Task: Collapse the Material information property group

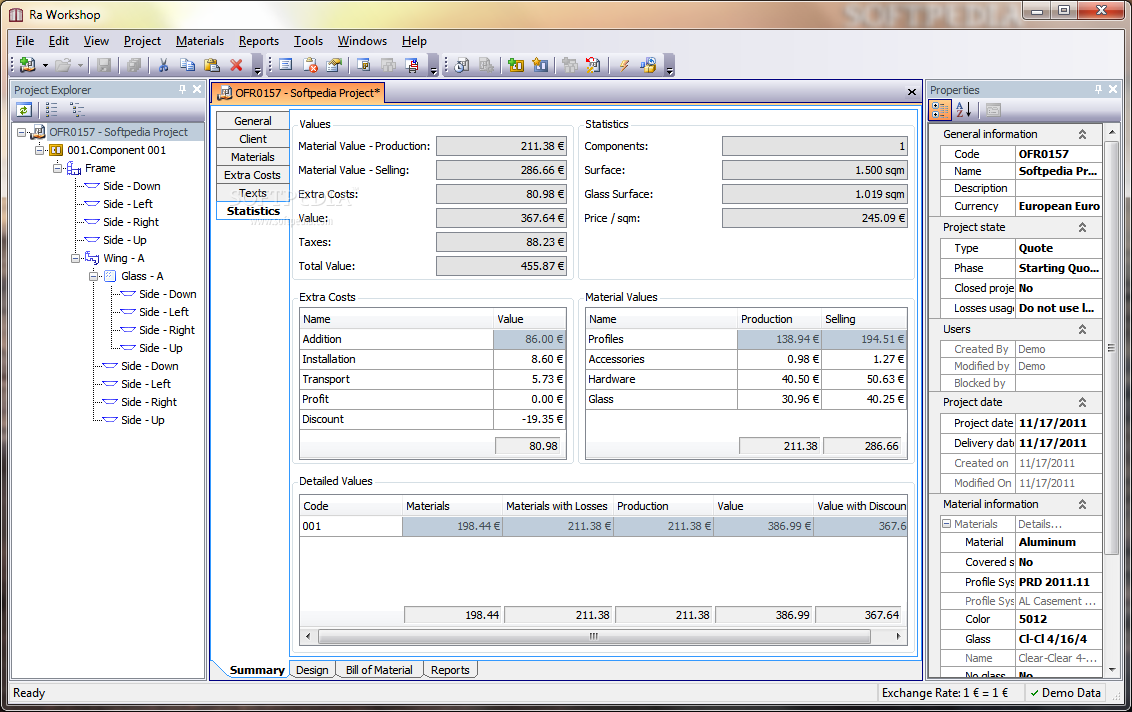Action: coord(1082,505)
